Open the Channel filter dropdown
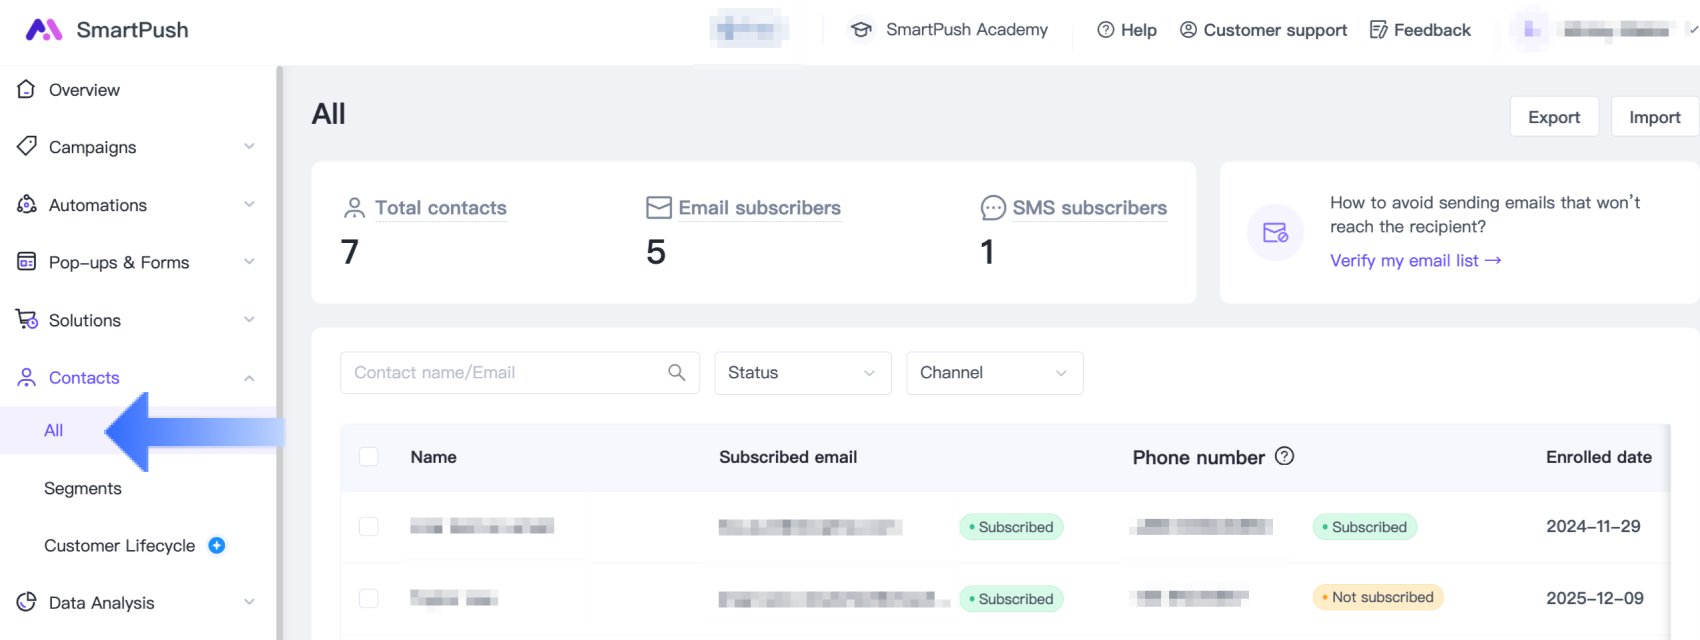Image resolution: width=1700 pixels, height=640 pixels. coord(994,373)
